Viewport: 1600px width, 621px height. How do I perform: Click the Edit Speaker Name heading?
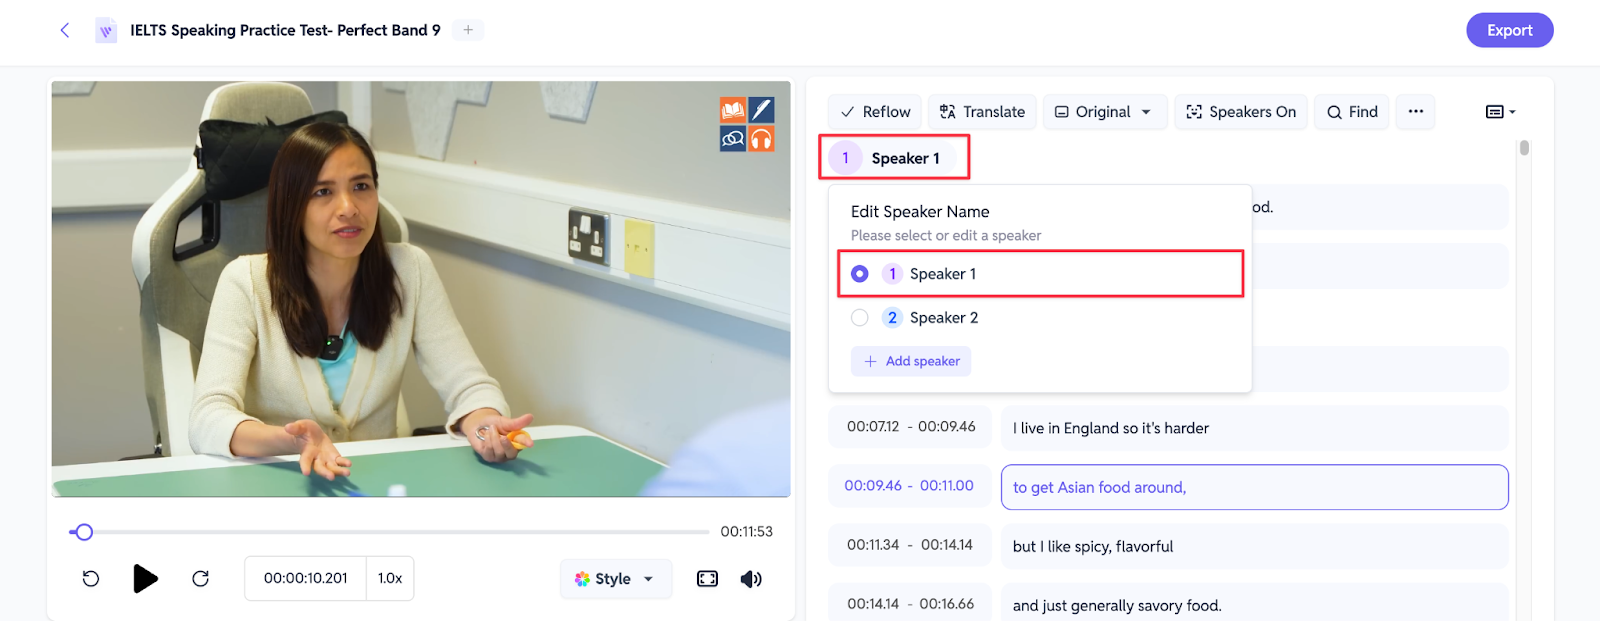[x=920, y=212]
